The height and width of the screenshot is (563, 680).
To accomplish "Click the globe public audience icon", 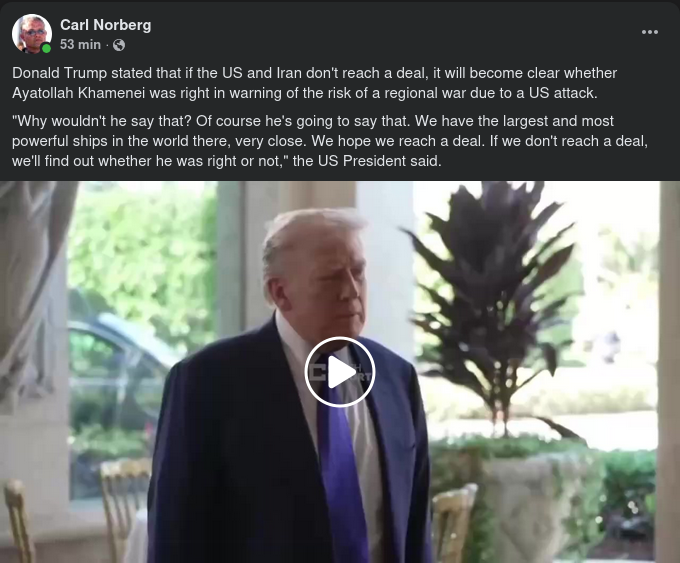I will pyautogui.click(x=119, y=45).
